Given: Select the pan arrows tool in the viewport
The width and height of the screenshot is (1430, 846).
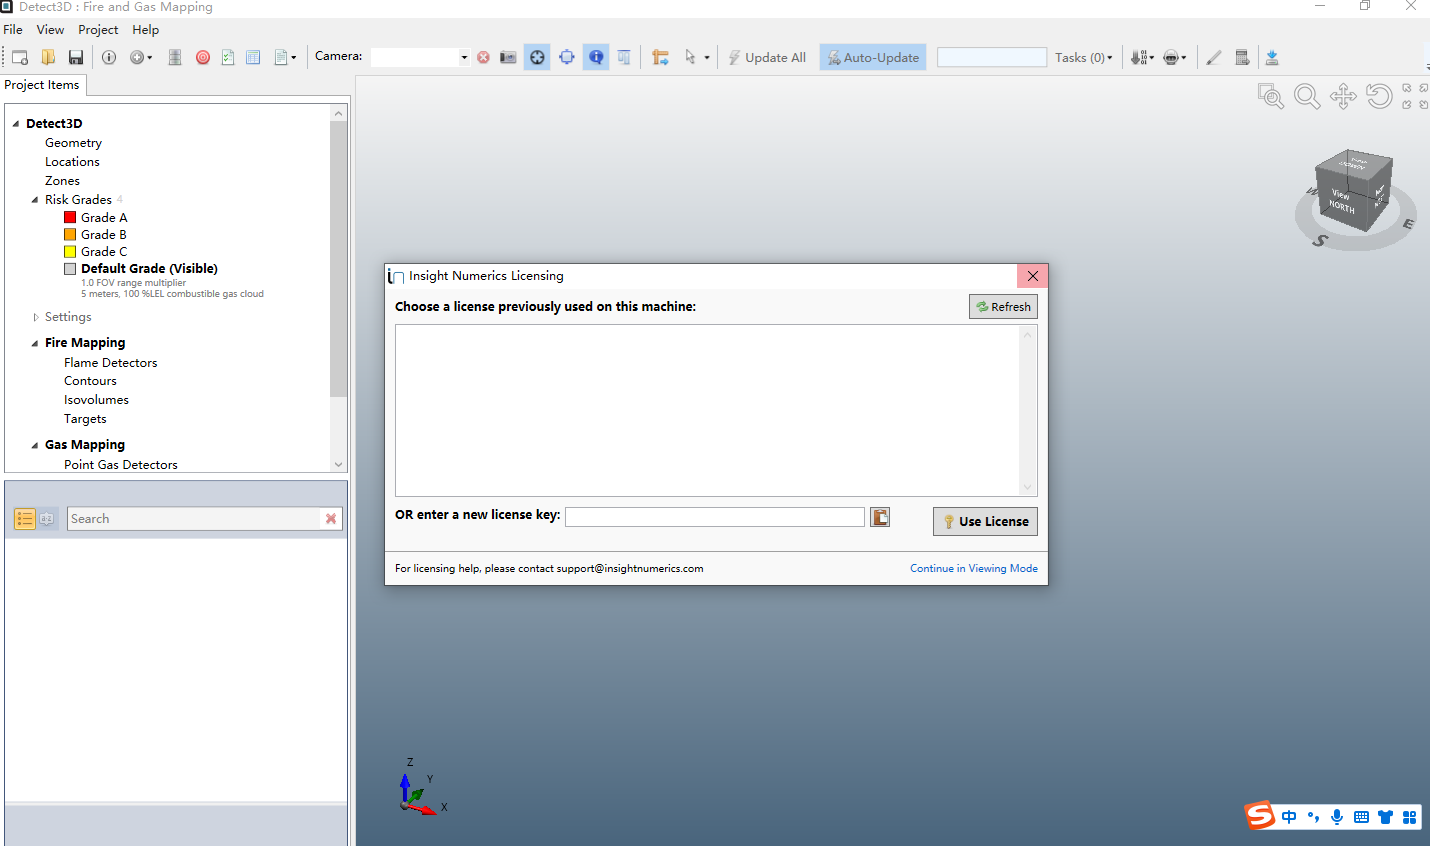Looking at the screenshot, I should point(1343,96).
